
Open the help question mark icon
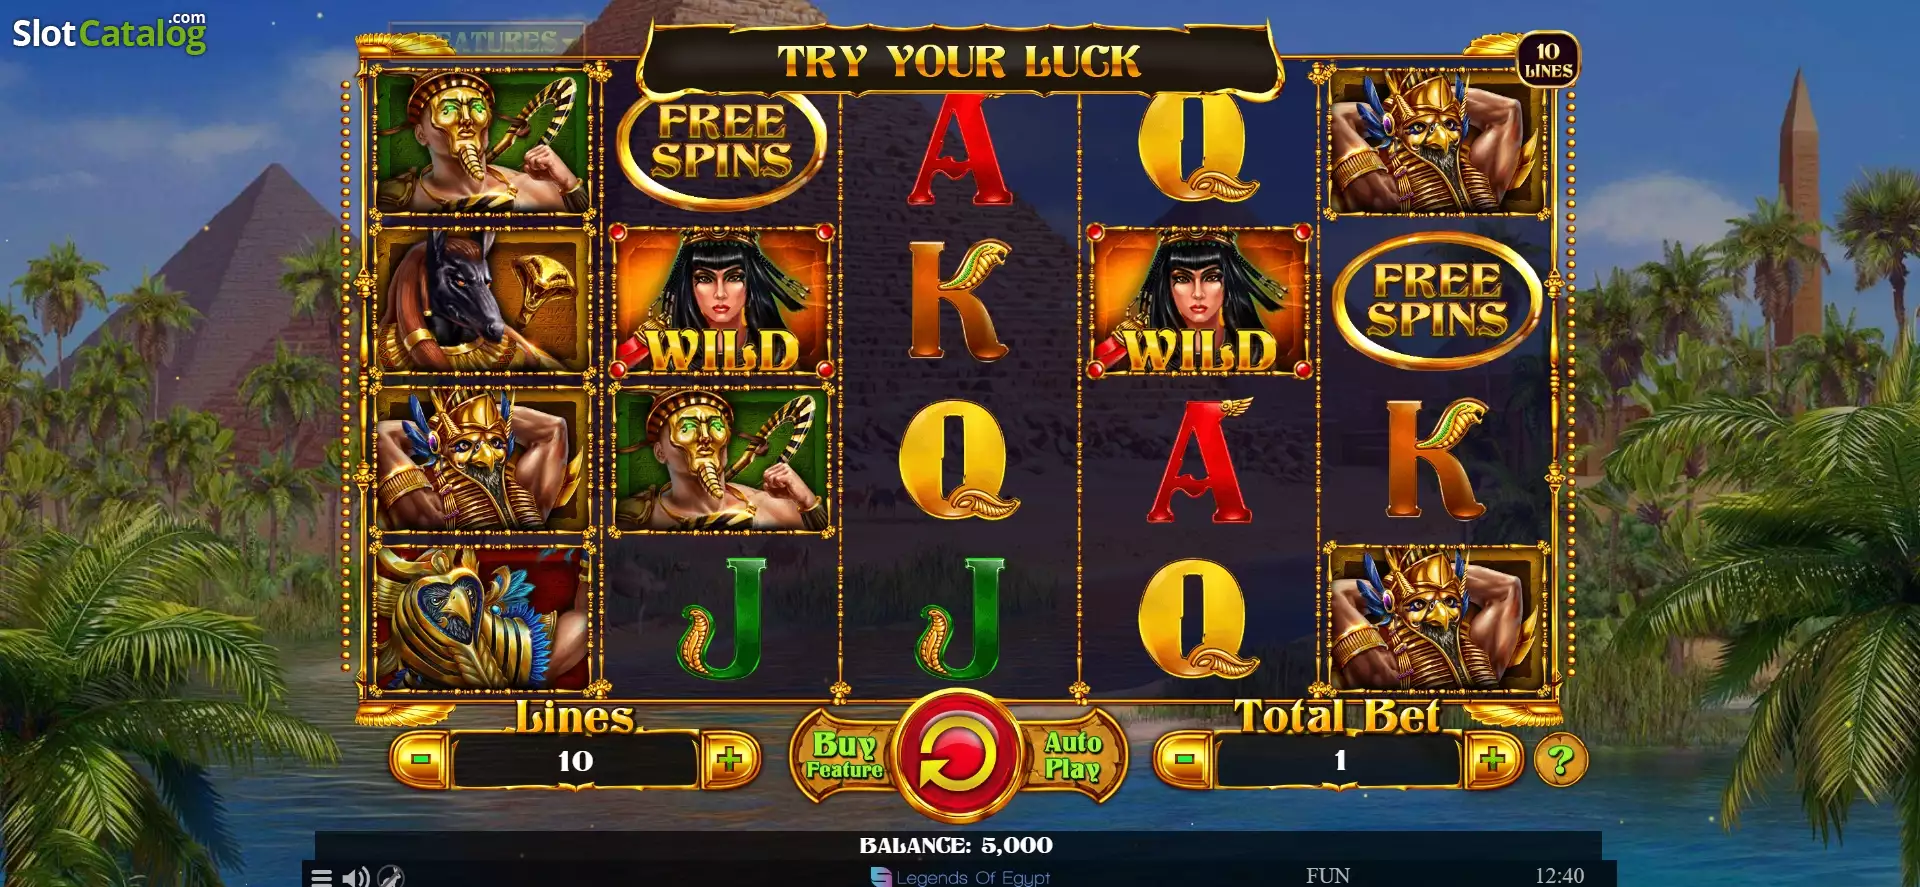[1560, 761]
